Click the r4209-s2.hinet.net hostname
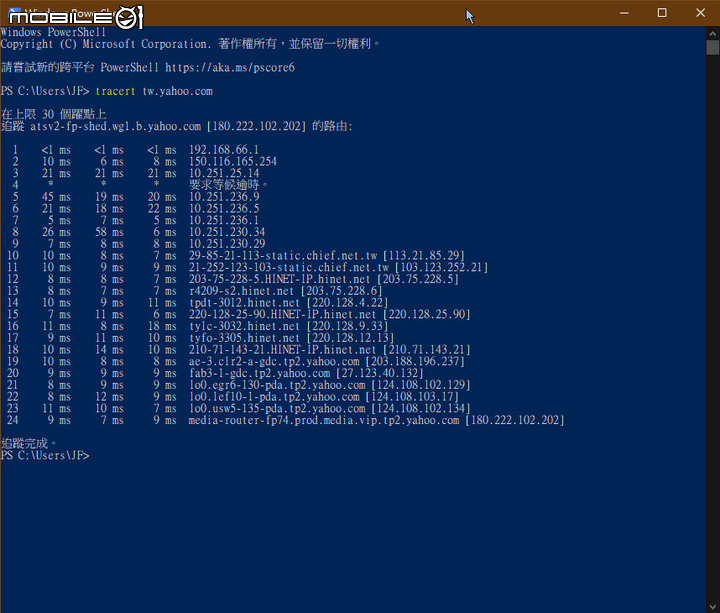Viewport: 720px width, 613px height. pos(241,291)
